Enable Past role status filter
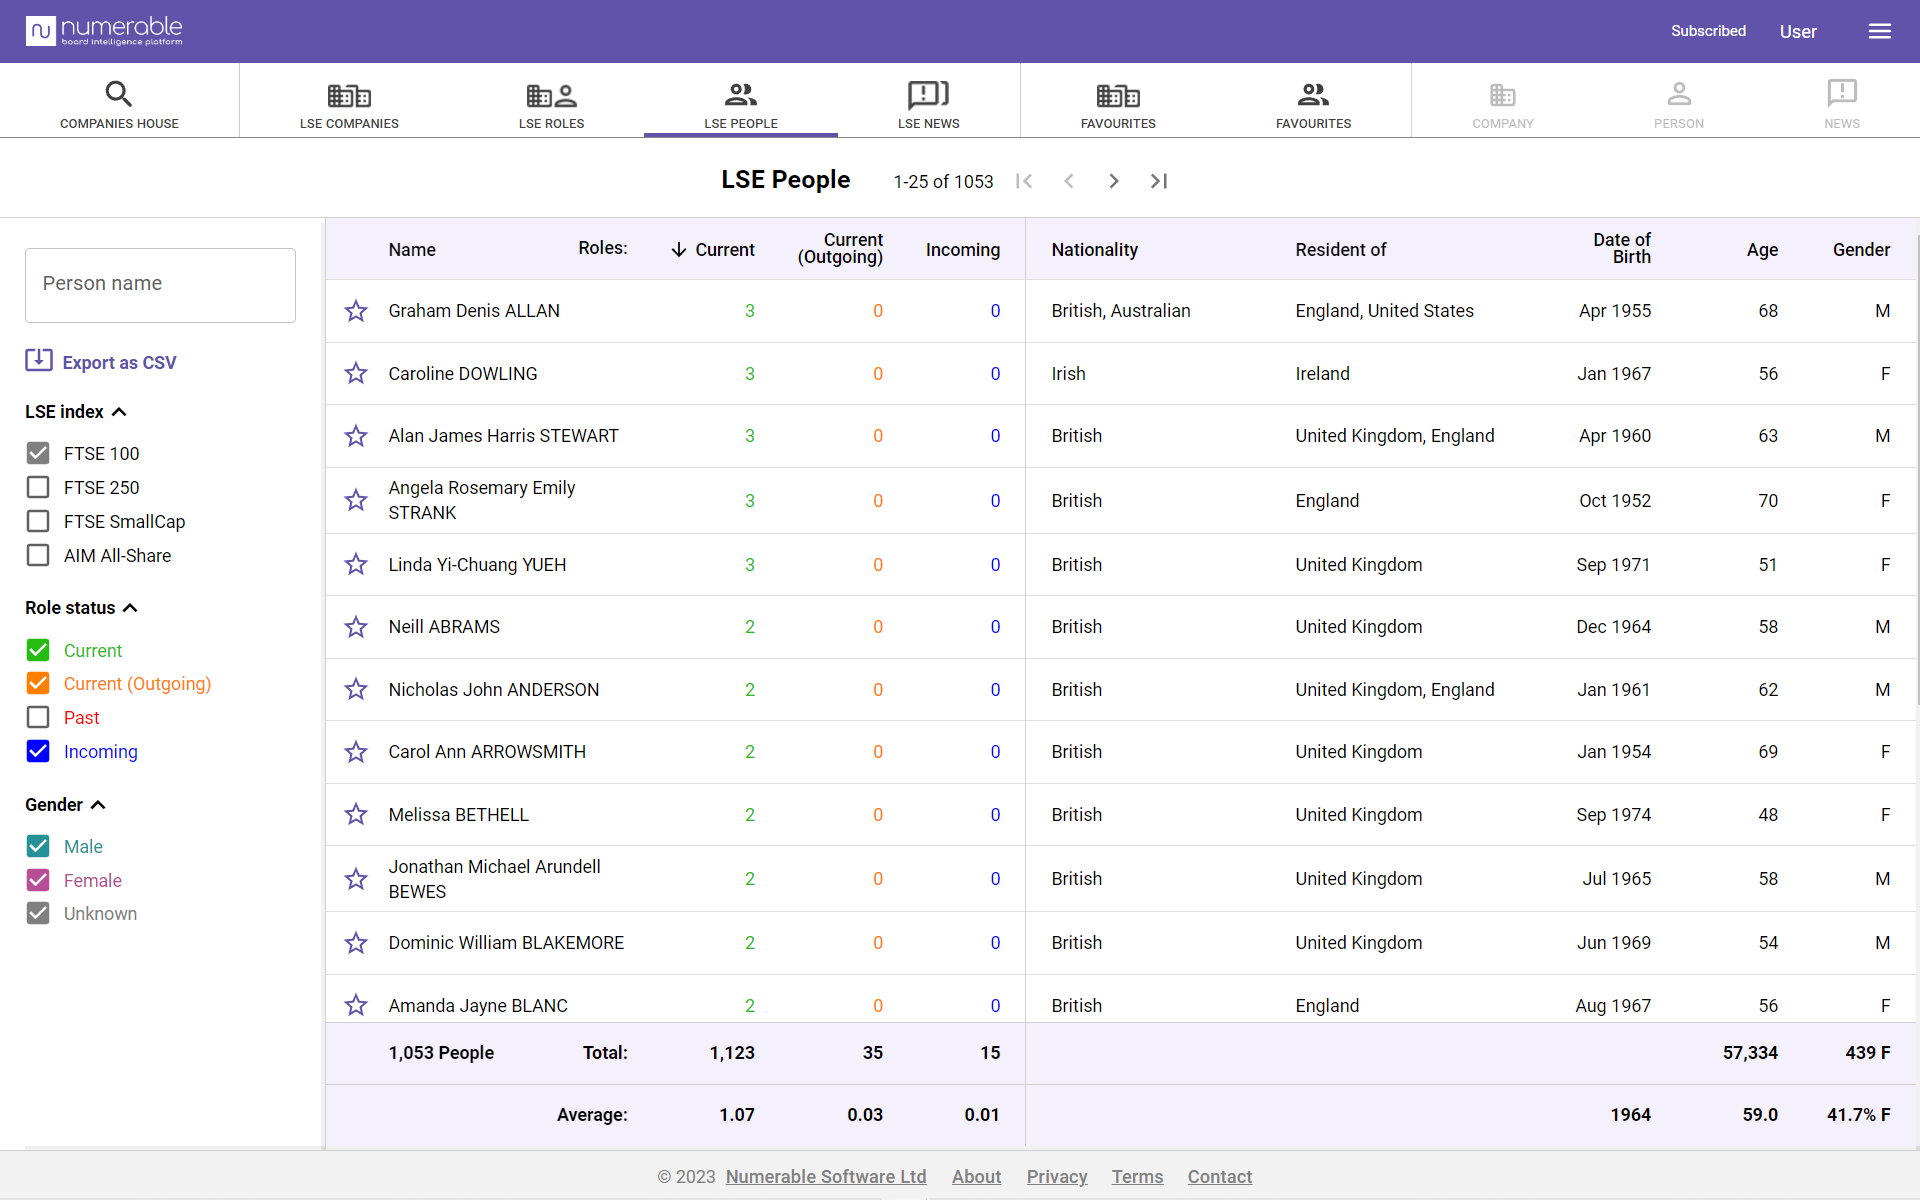The height and width of the screenshot is (1200, 1920). click(x=38, y=718)
